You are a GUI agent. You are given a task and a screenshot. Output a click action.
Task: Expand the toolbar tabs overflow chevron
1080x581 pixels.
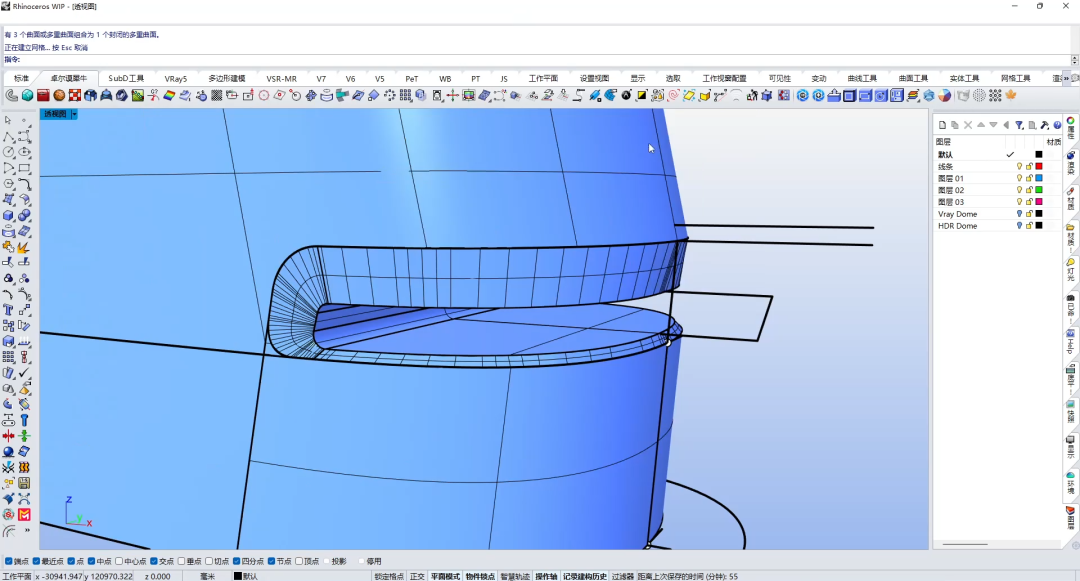coord(1067,78)
